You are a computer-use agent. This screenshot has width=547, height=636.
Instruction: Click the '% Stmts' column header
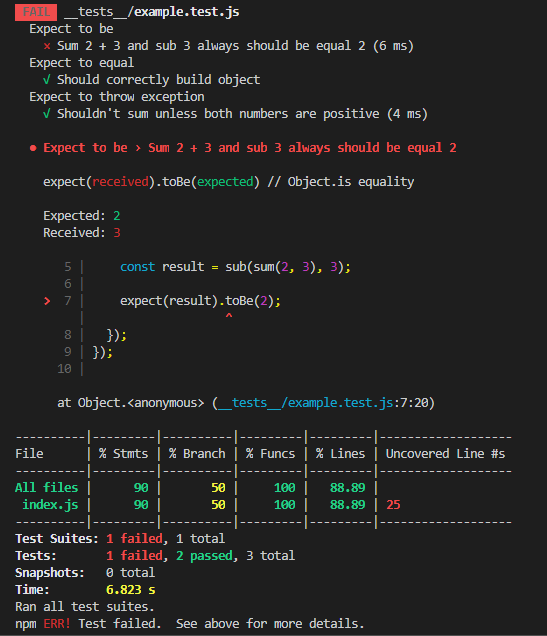124,453
